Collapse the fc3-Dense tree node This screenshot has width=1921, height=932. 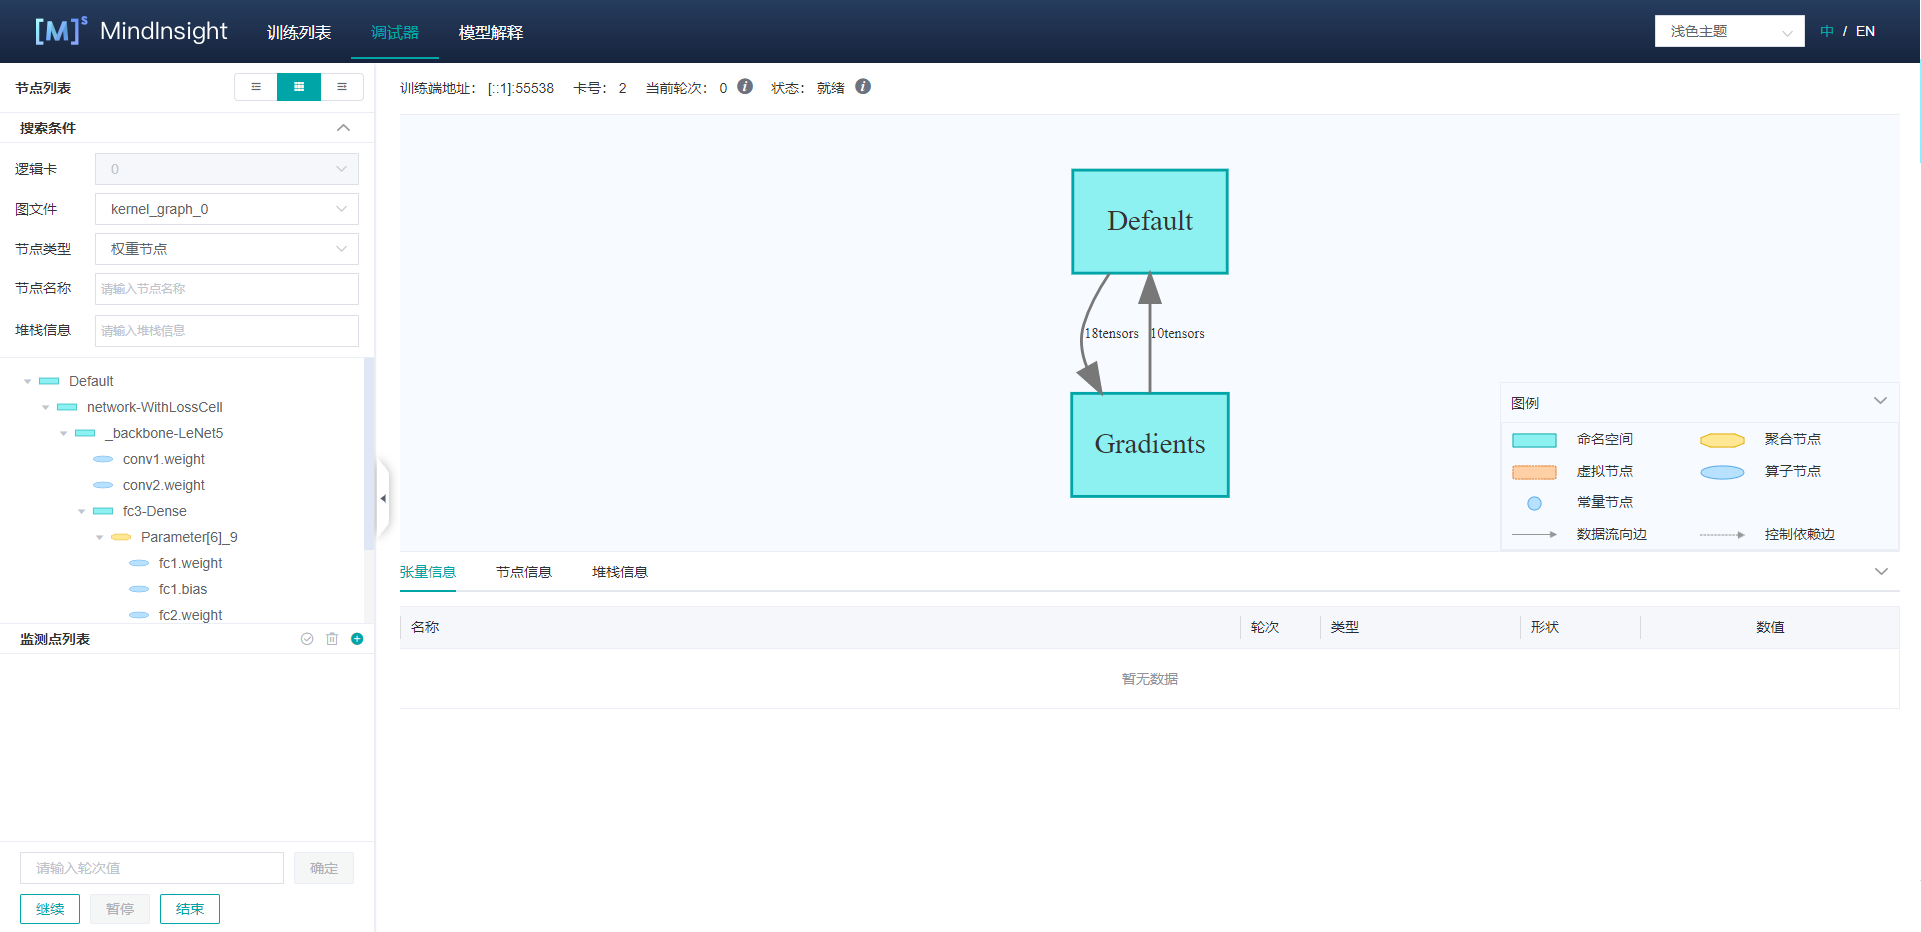[x=82, y=511]
